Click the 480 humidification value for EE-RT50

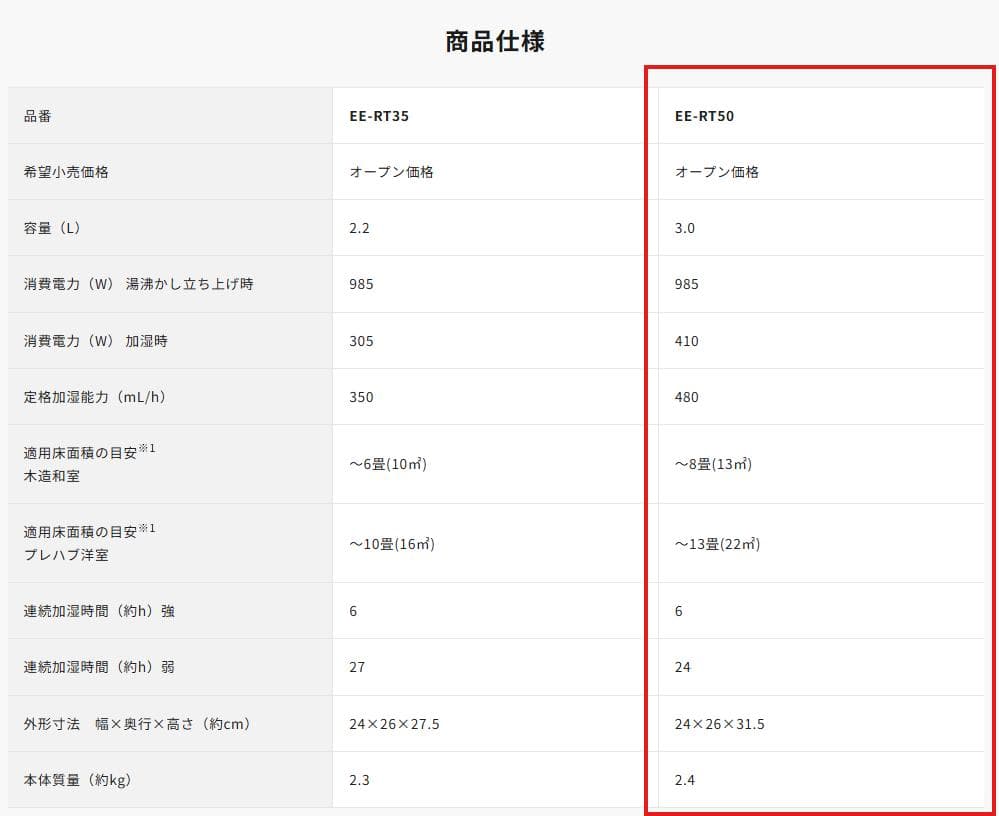coord(687,396)
